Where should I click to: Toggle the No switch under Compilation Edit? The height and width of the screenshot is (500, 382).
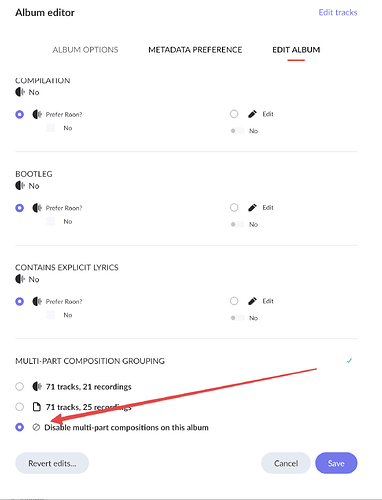click(x=237, y=131)
